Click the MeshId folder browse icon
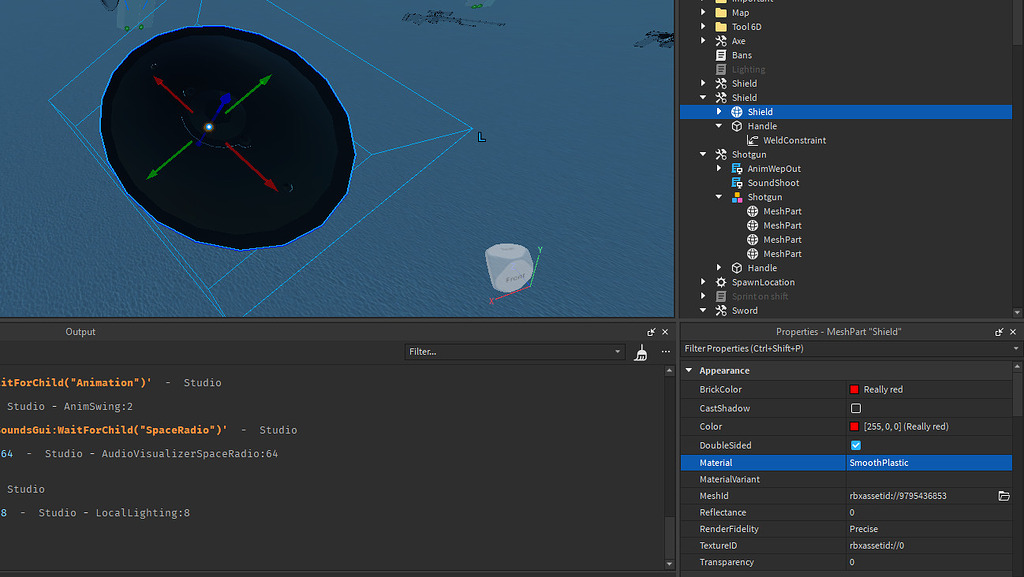This screenshot has width=1024, height=577. coord(1004,496)
